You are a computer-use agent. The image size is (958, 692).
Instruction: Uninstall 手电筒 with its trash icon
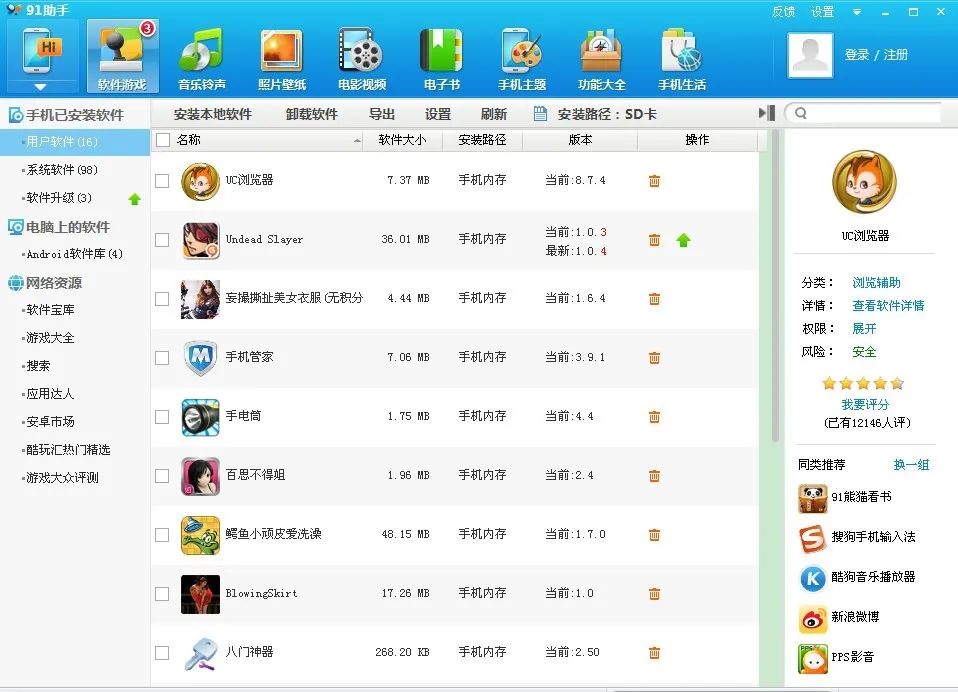pyautogui.click(x=654, y=417)
